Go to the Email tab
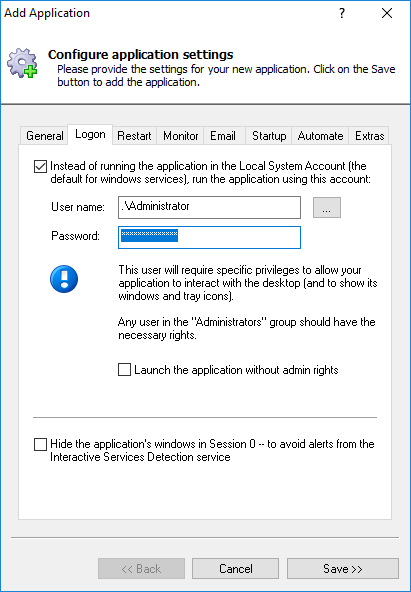The height and width of the screenshot is (592, 411). tap(223, 136)
